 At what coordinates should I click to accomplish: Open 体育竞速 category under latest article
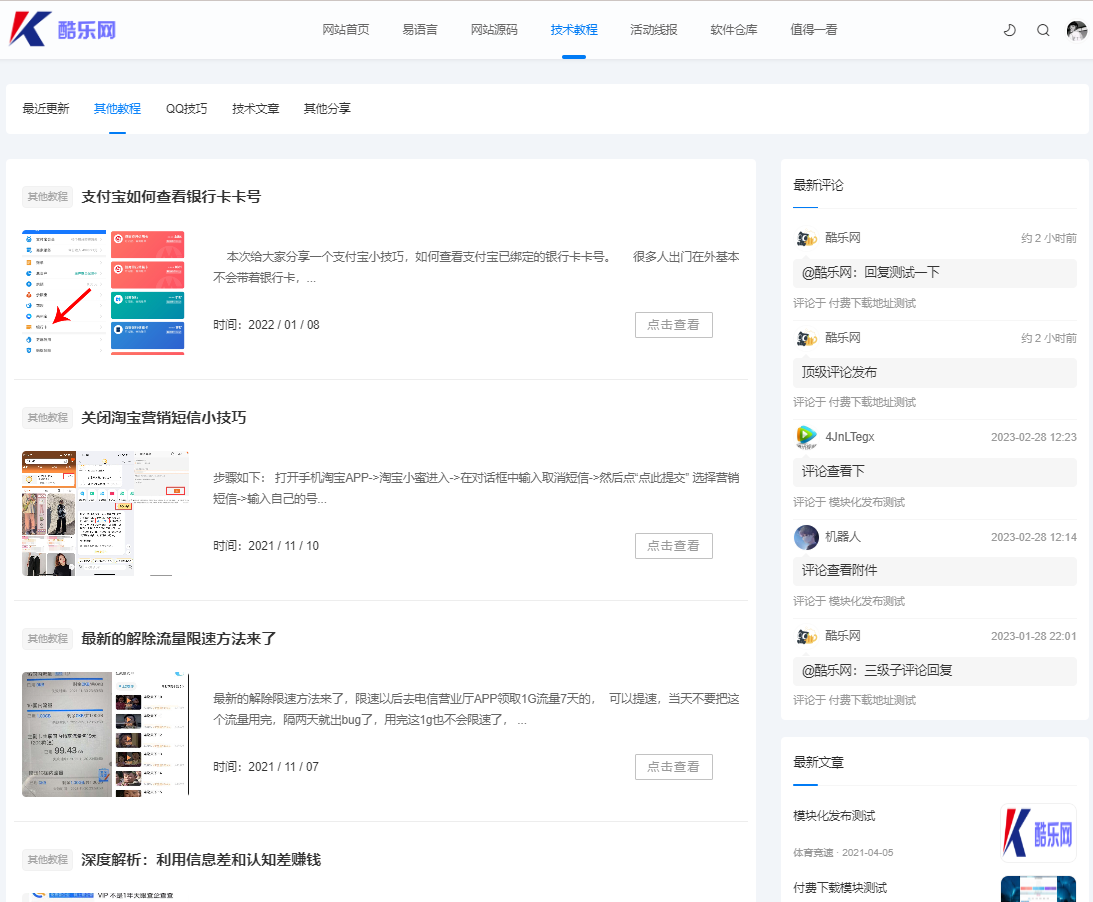click(x=813, y=853)
